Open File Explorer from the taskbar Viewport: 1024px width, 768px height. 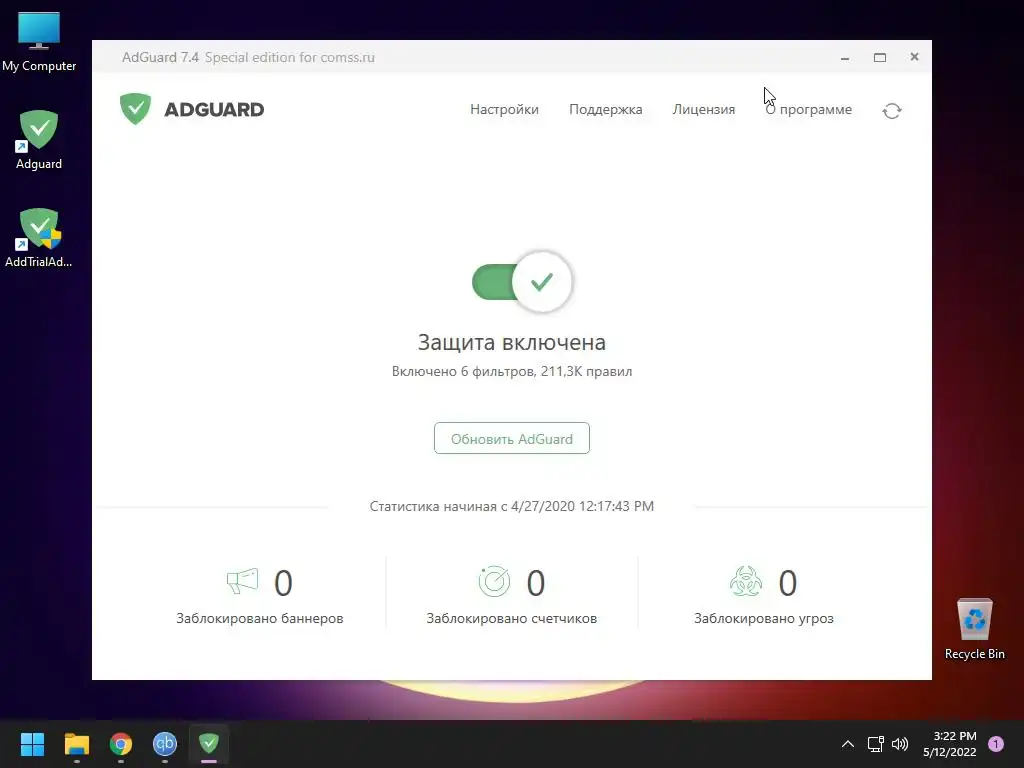(76, 744)
